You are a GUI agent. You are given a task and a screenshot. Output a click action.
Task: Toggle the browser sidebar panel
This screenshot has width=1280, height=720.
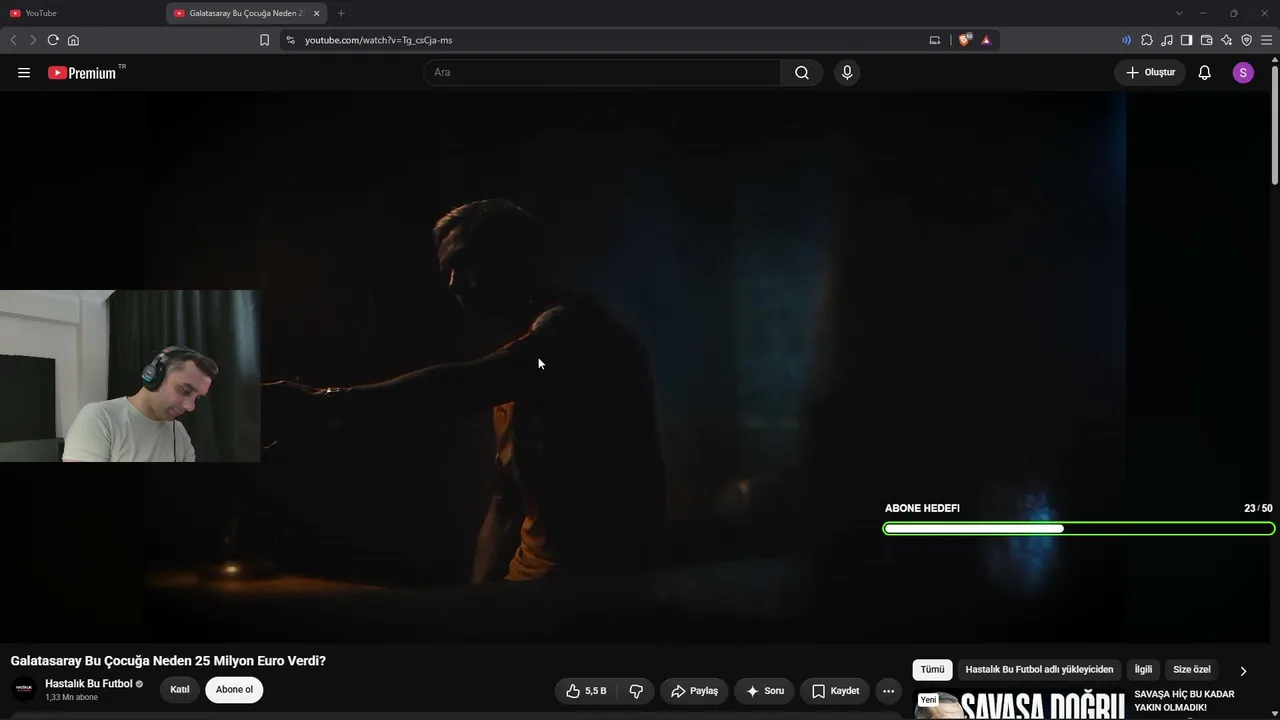[1187, 40]
